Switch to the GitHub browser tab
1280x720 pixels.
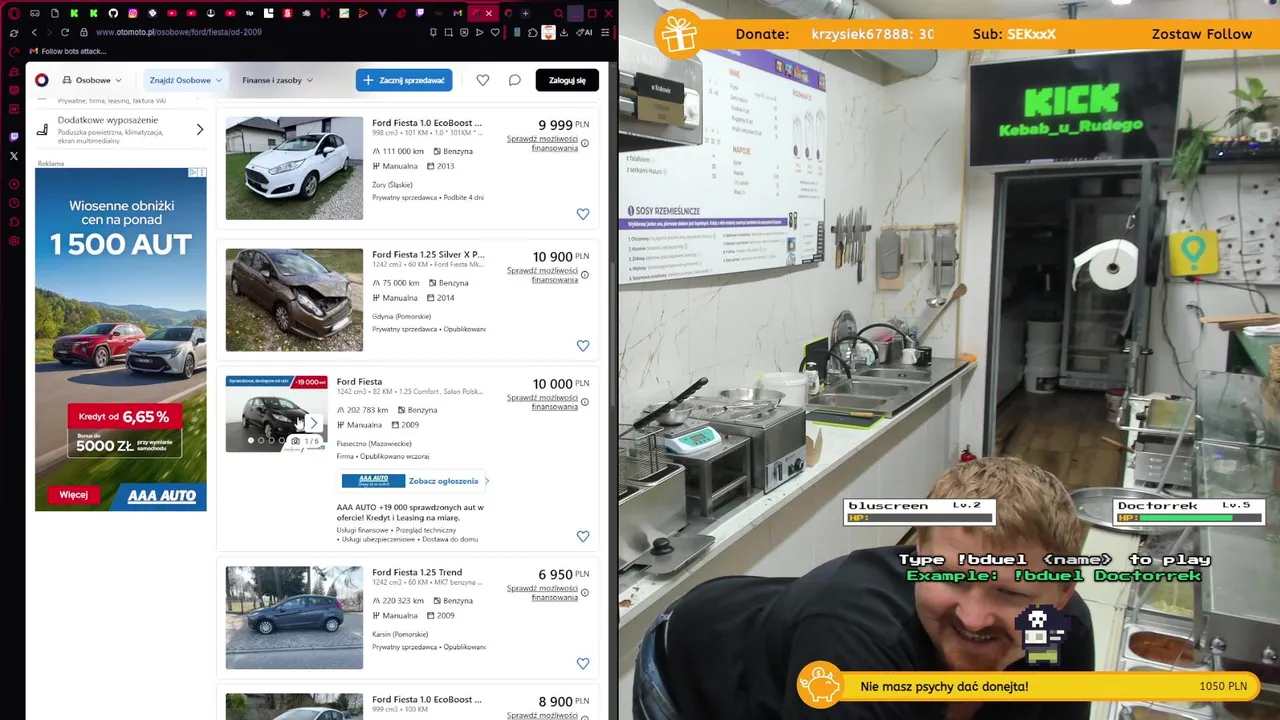(x=113, y=13)
